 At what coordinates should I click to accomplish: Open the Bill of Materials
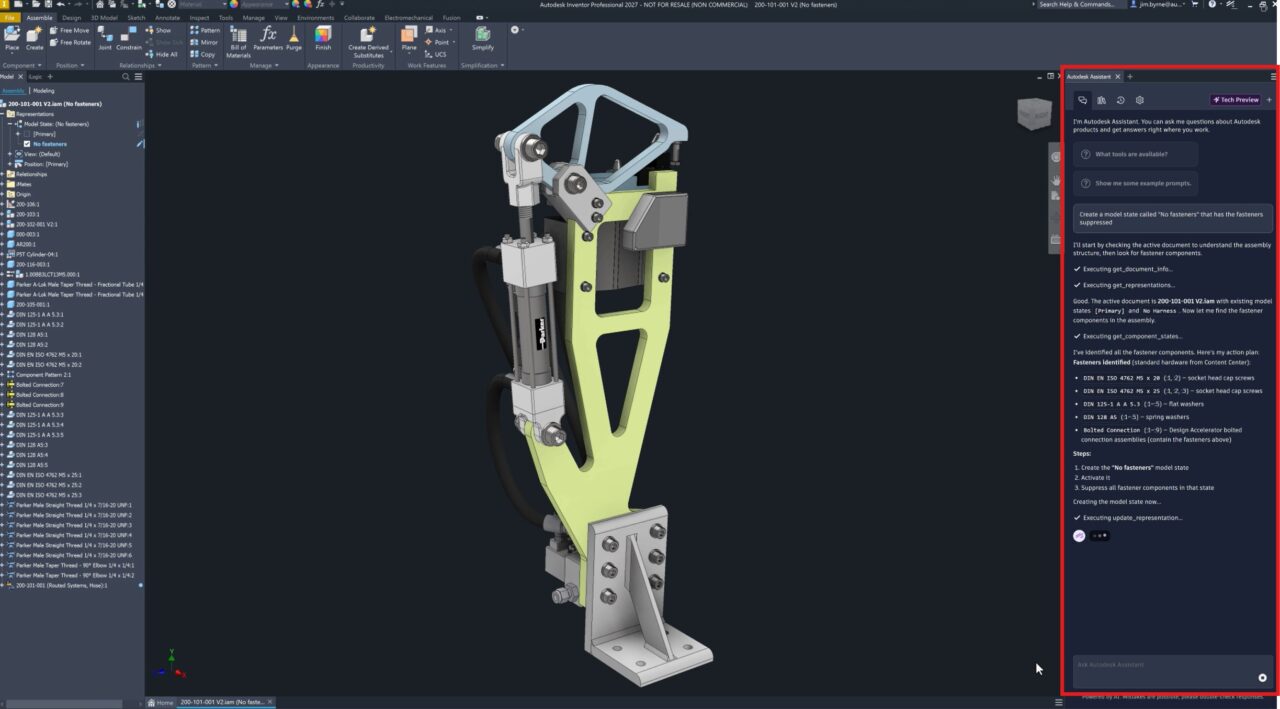(x=238, y=40)
